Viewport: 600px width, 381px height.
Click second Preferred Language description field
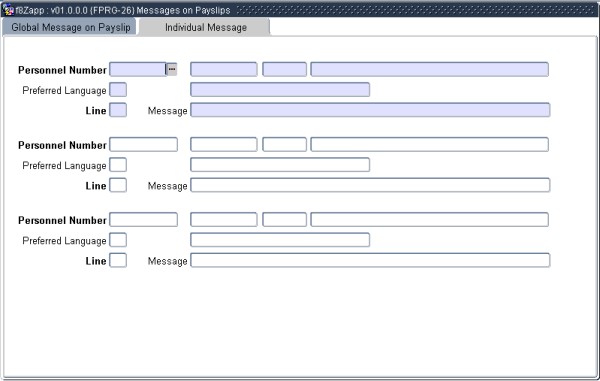coord(280,165)
